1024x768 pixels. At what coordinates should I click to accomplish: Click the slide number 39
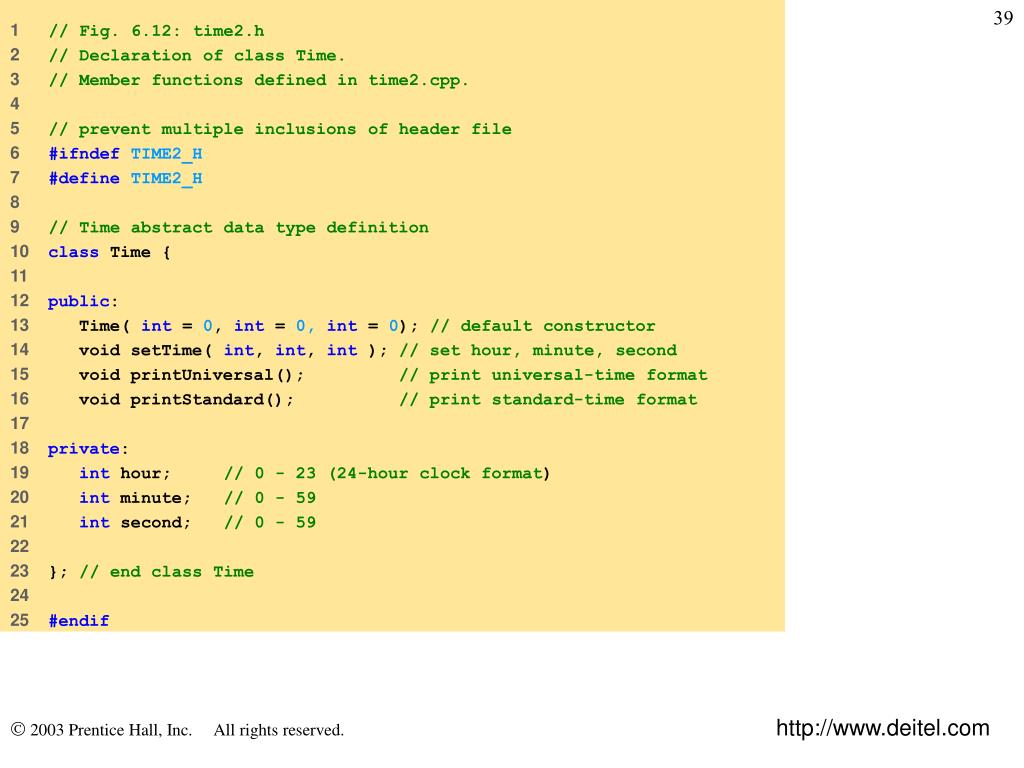tap(1003, 18)
